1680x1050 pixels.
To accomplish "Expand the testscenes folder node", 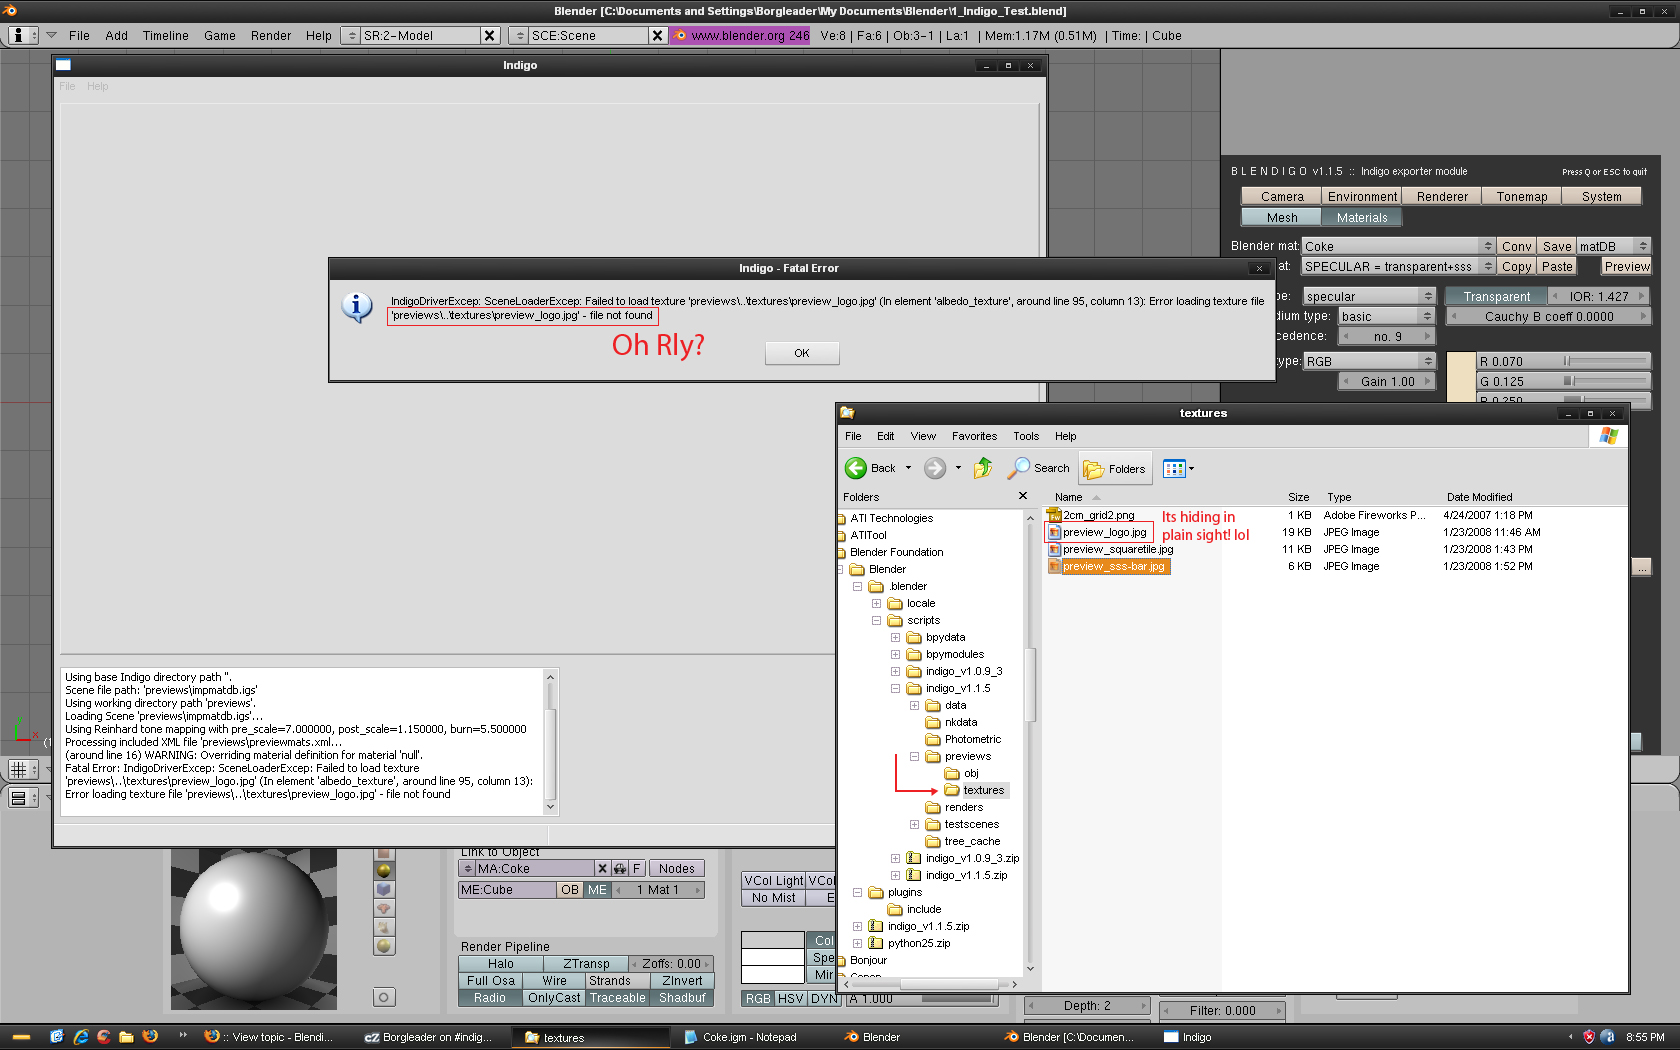I will click(914, 824).
